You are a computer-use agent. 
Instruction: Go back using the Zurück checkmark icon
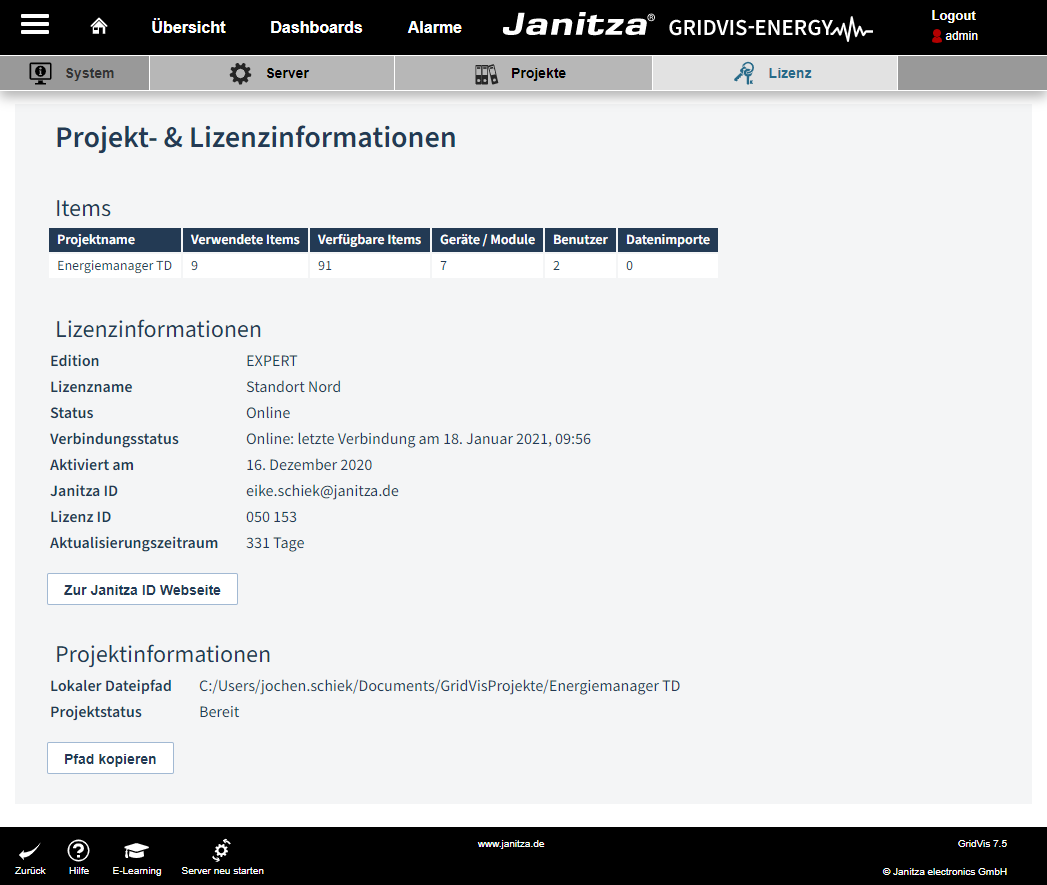tap(29, 851)
